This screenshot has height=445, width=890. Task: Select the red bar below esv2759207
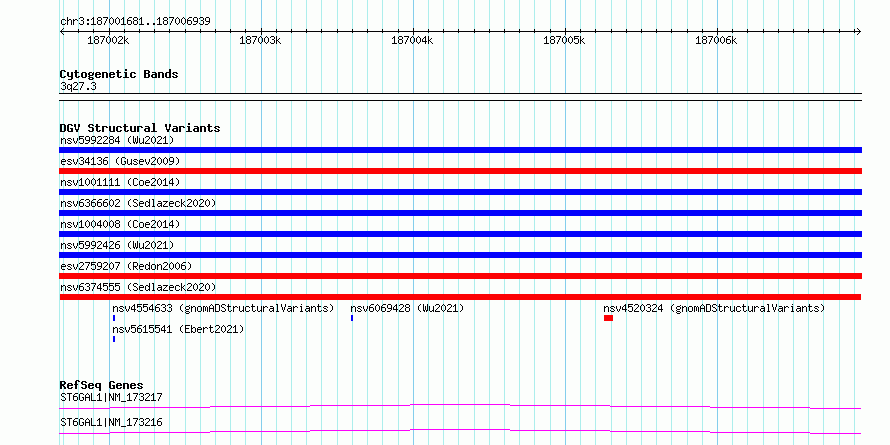pyautogui.click(x=460, y=276)
